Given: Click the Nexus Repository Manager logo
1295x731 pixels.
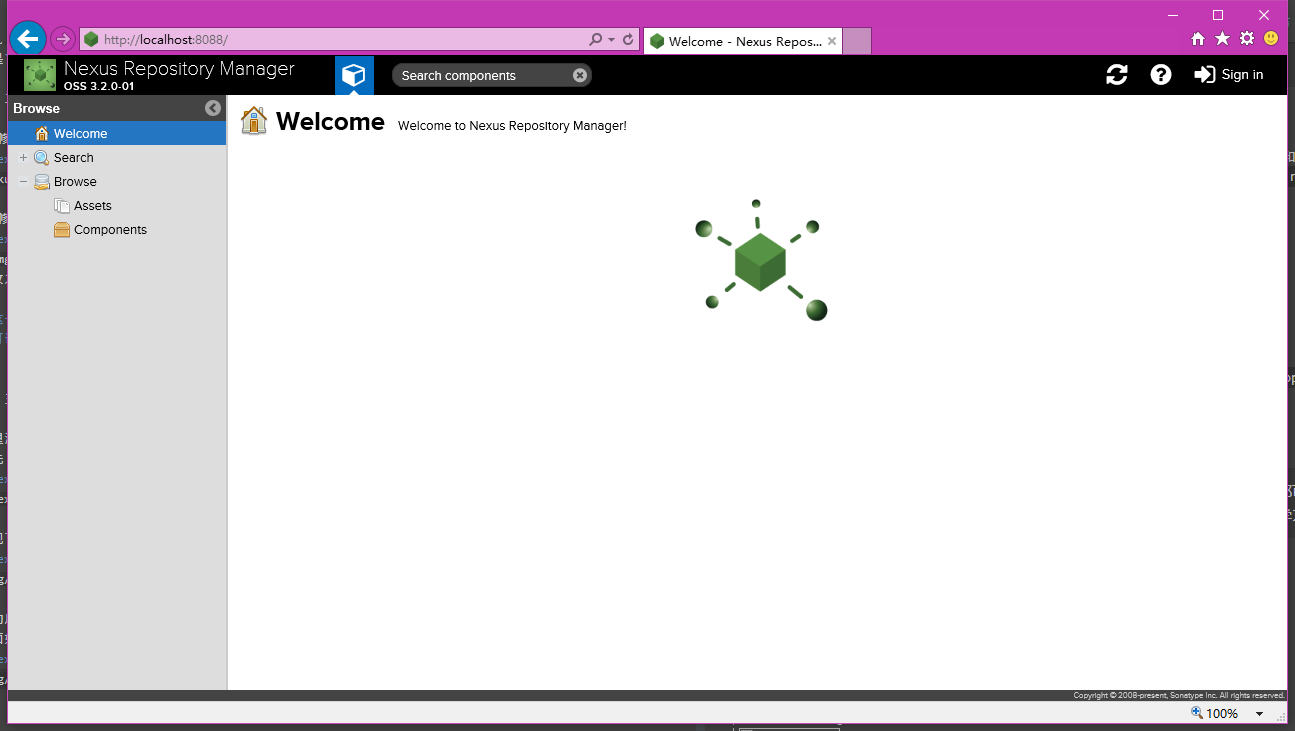Looking at the screenshot, I should (x=40, y=75).
